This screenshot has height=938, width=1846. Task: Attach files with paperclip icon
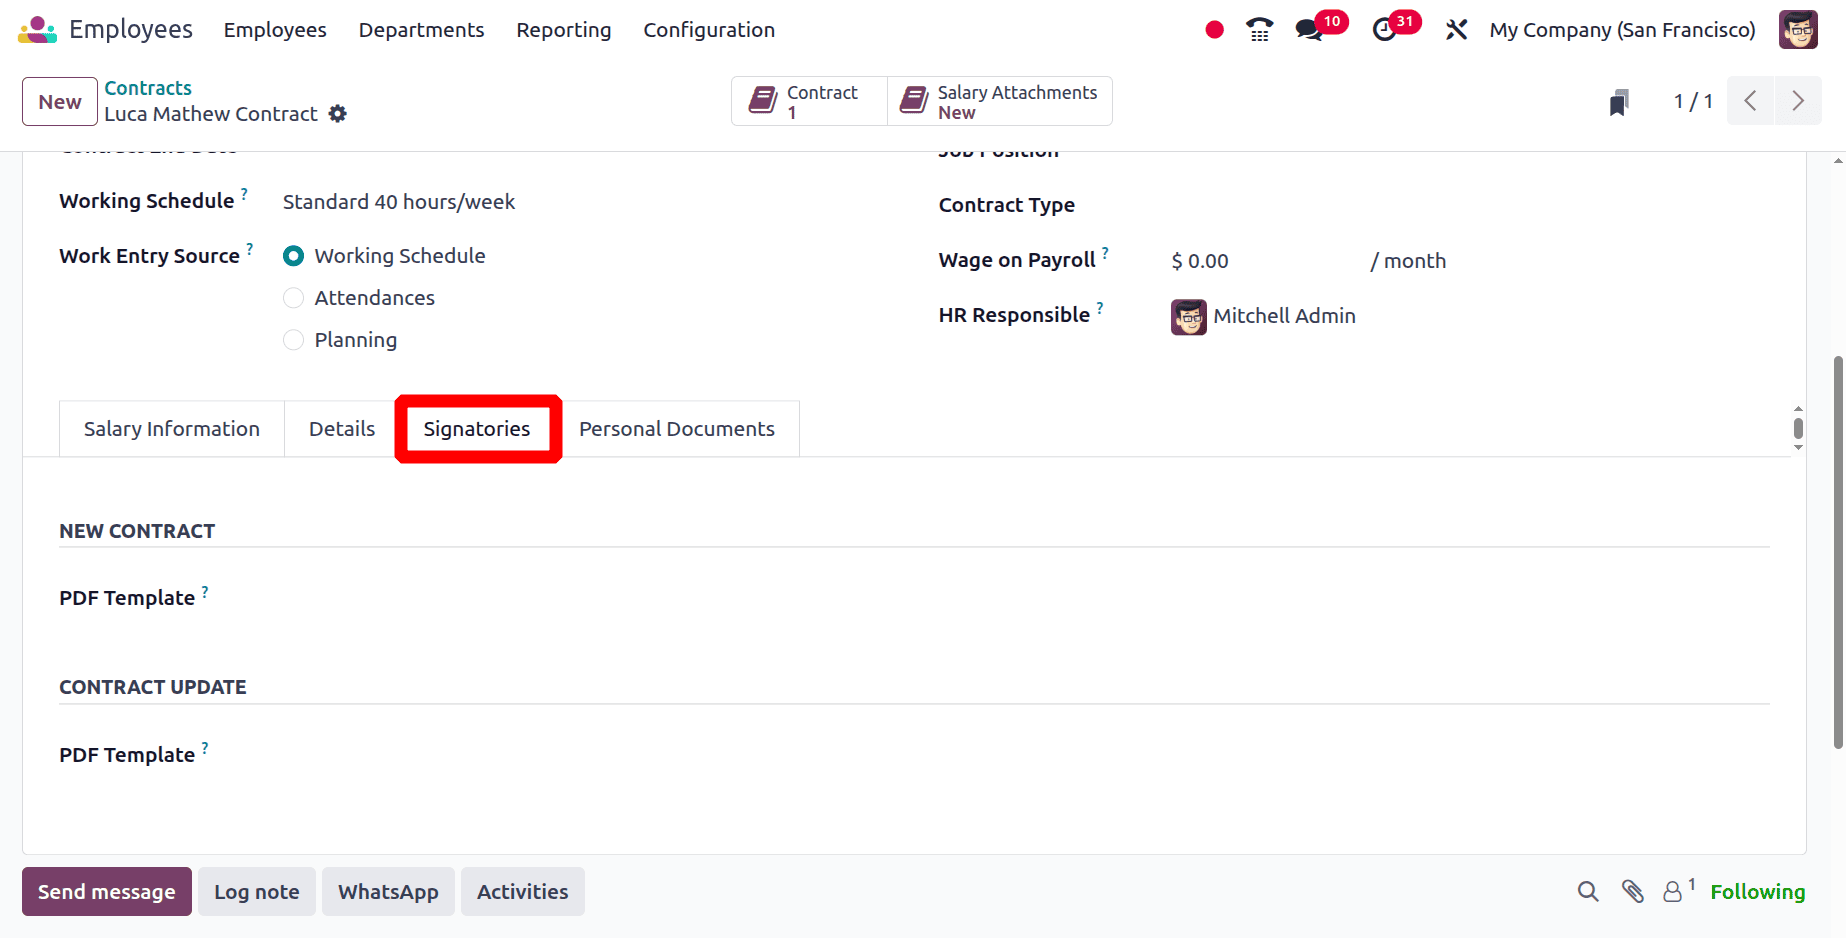(1632, 891)
